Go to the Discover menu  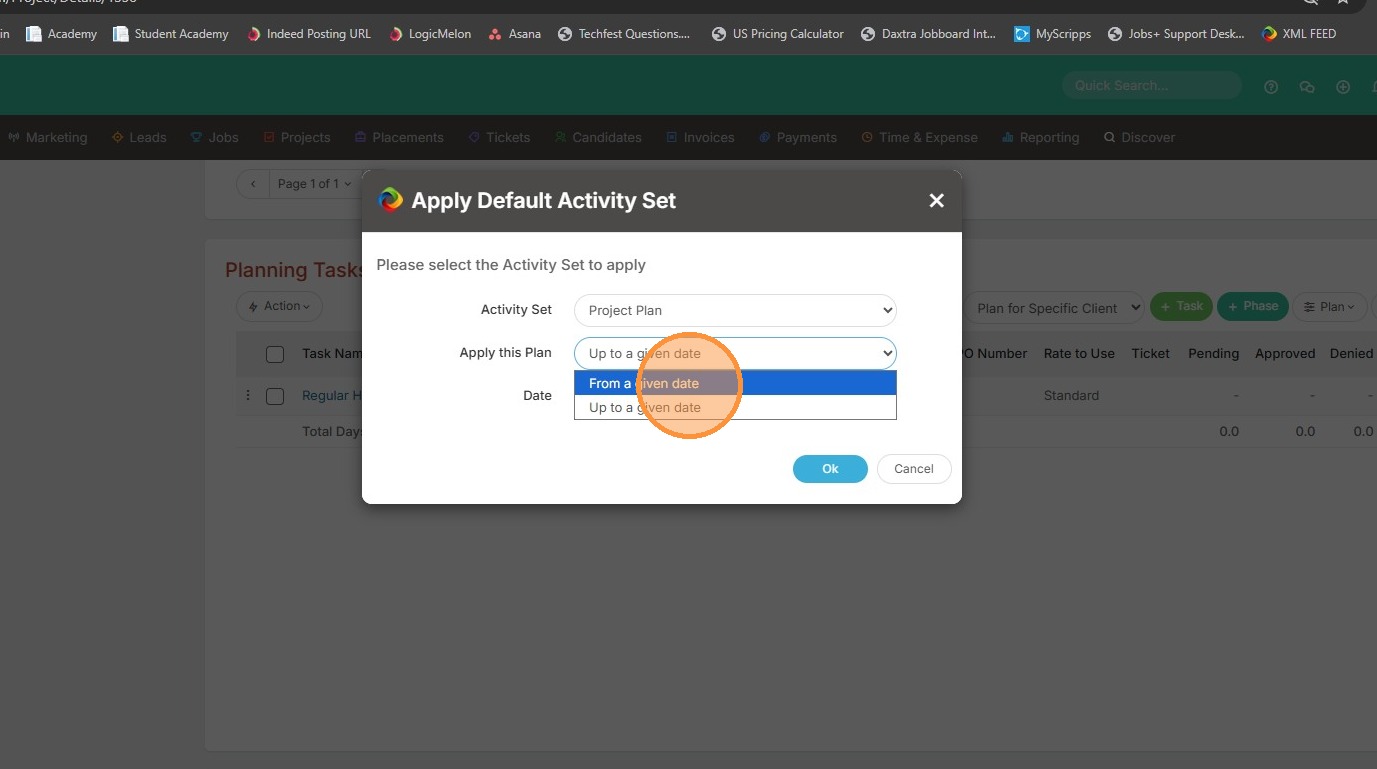point(1139,138)
